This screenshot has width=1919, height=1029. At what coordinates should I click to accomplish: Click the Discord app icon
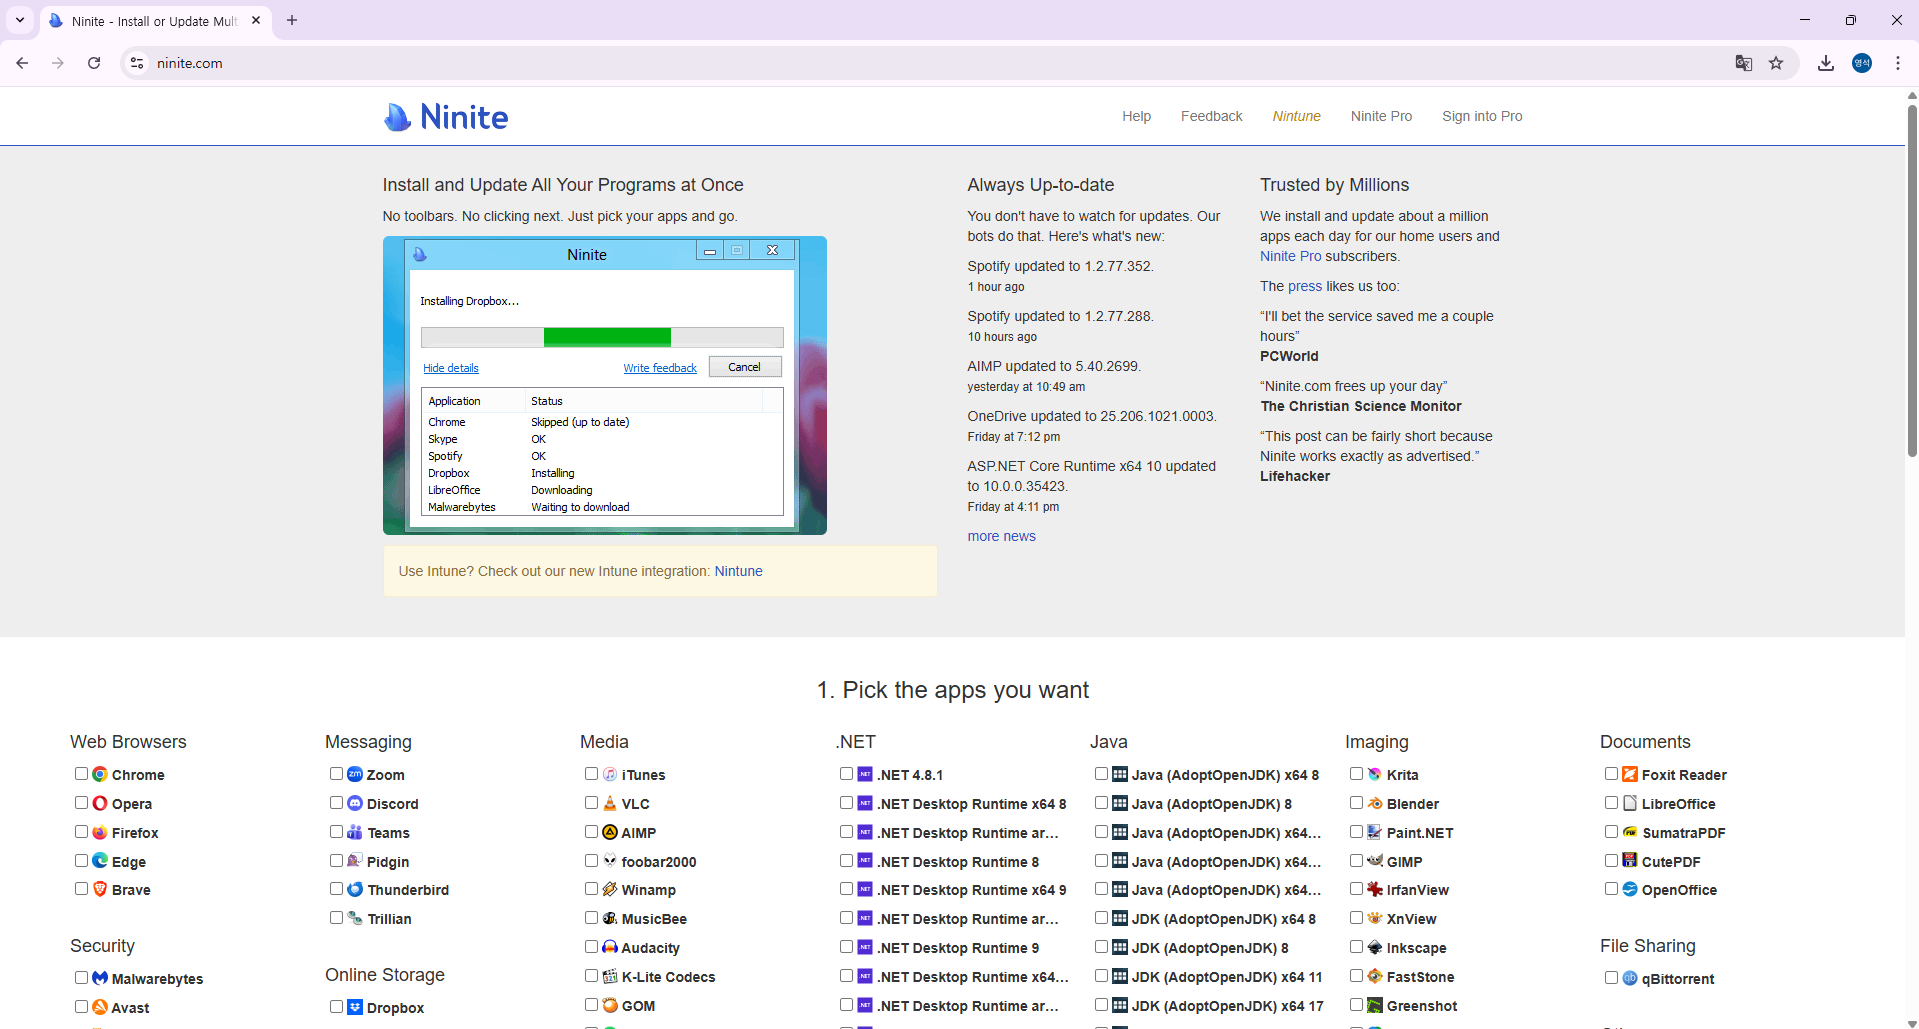click(x=355, y=803)
